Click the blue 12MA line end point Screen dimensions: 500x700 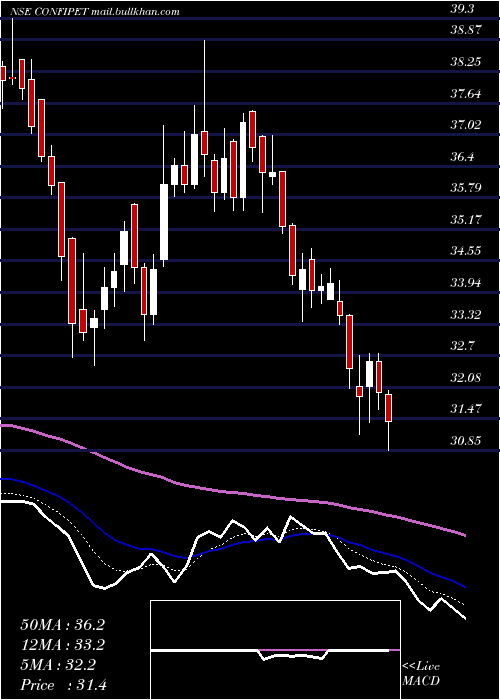[x=465, y=586]
